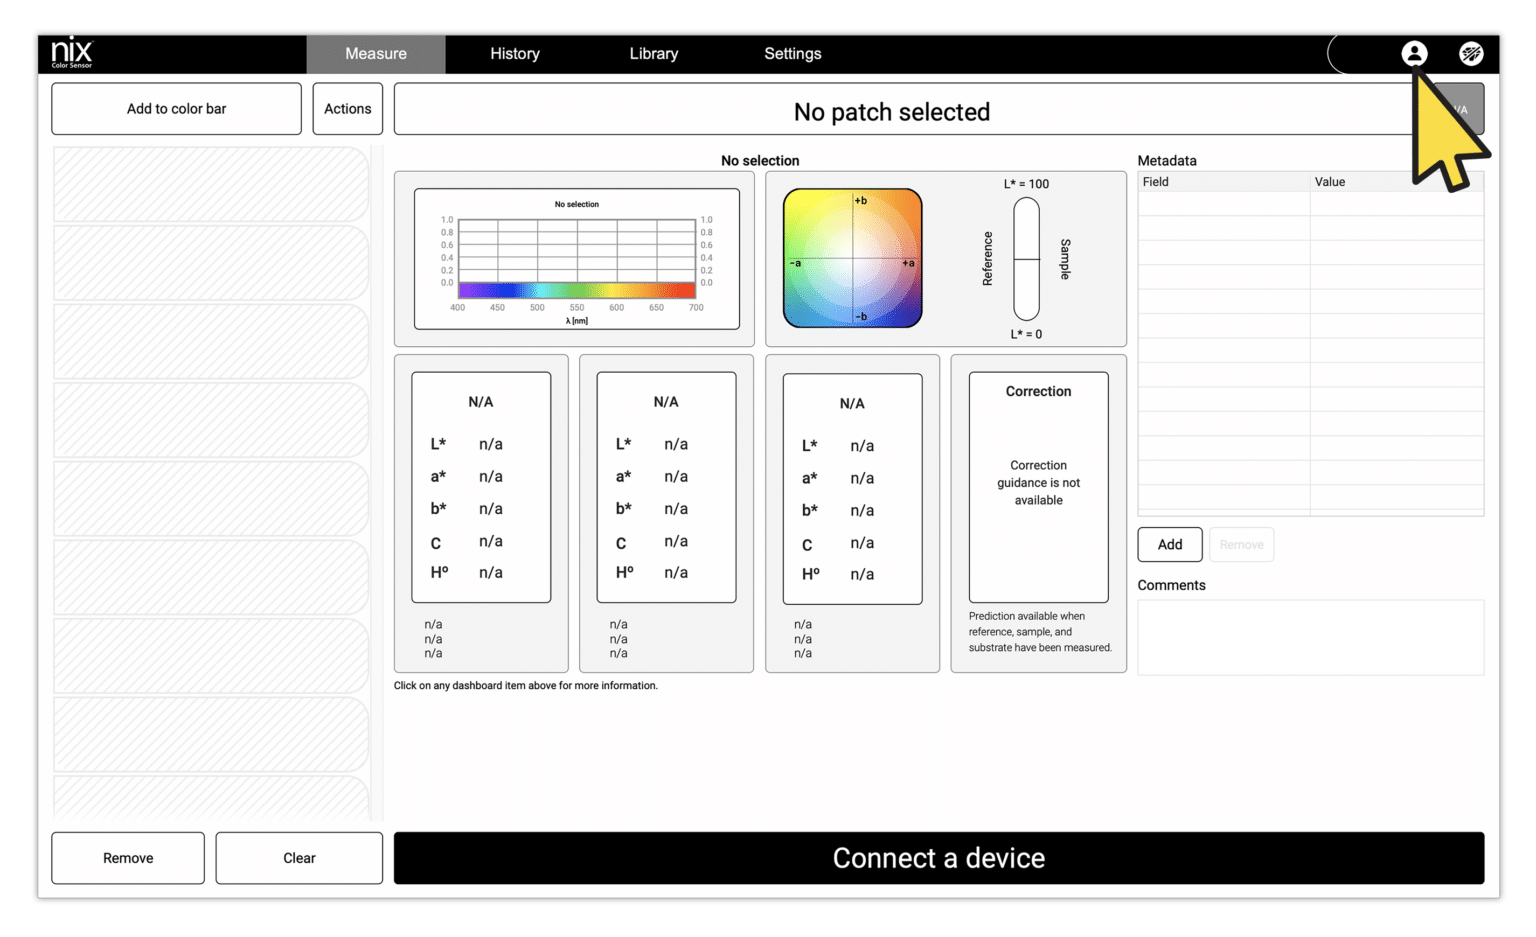The image size is (1536, 937).
Task: Click the Remove button below color bar
Action: (128, 858)
